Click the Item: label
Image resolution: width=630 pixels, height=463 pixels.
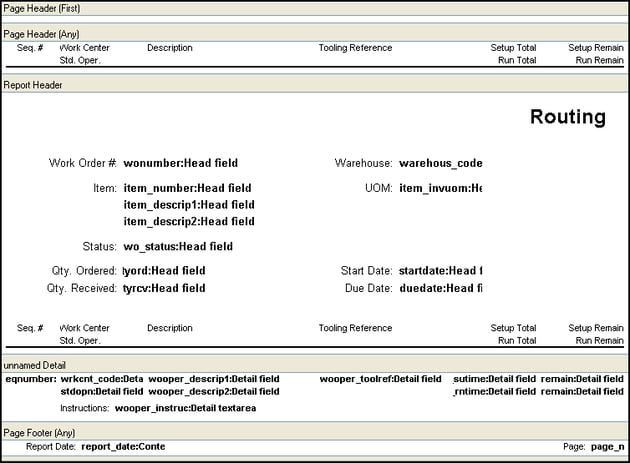point(105,188)
